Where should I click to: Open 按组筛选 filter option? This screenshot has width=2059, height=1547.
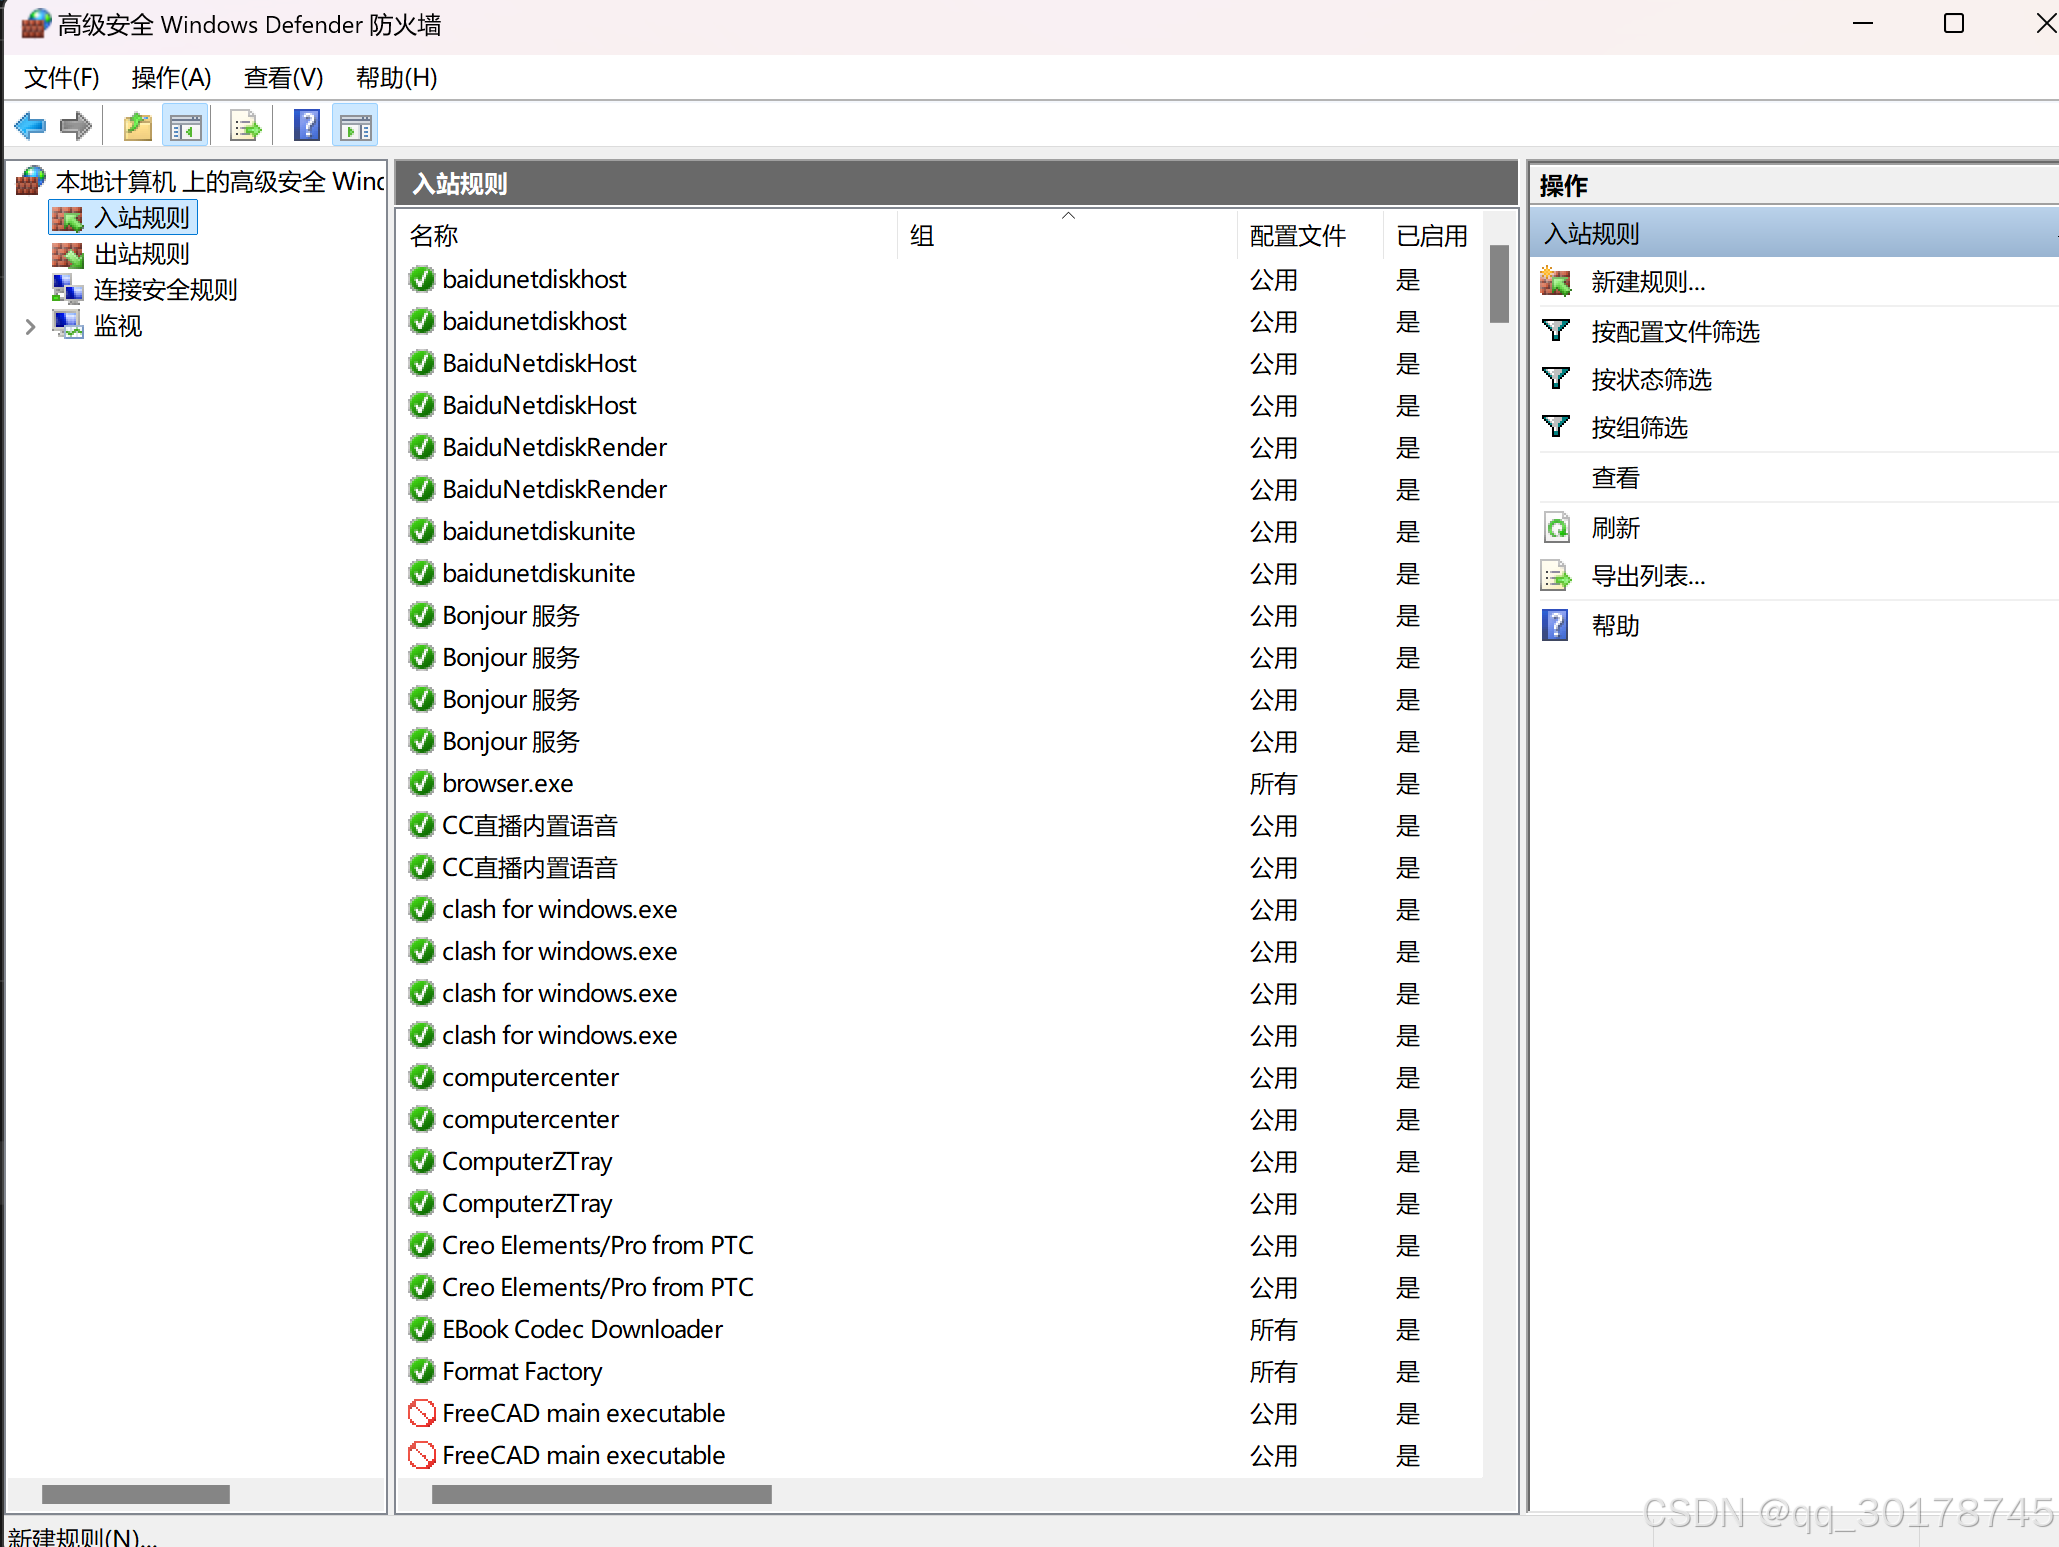pos(1639,428)
